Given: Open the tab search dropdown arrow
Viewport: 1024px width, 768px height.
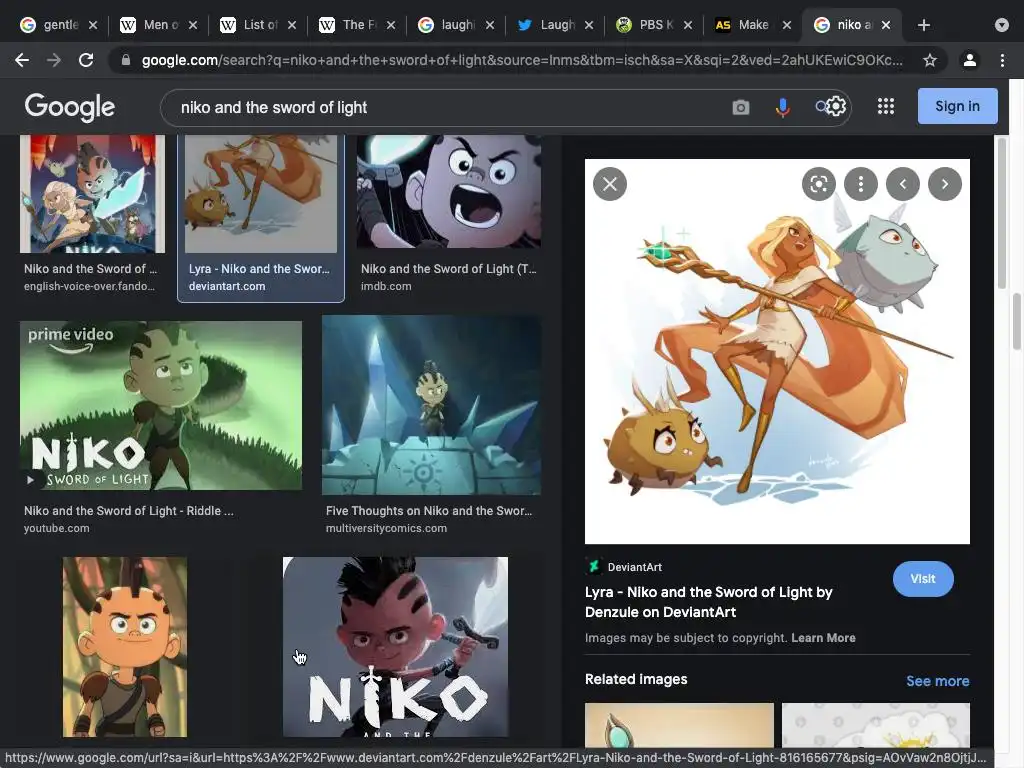Looking at the screenshot, I should tap(1002, 25).
